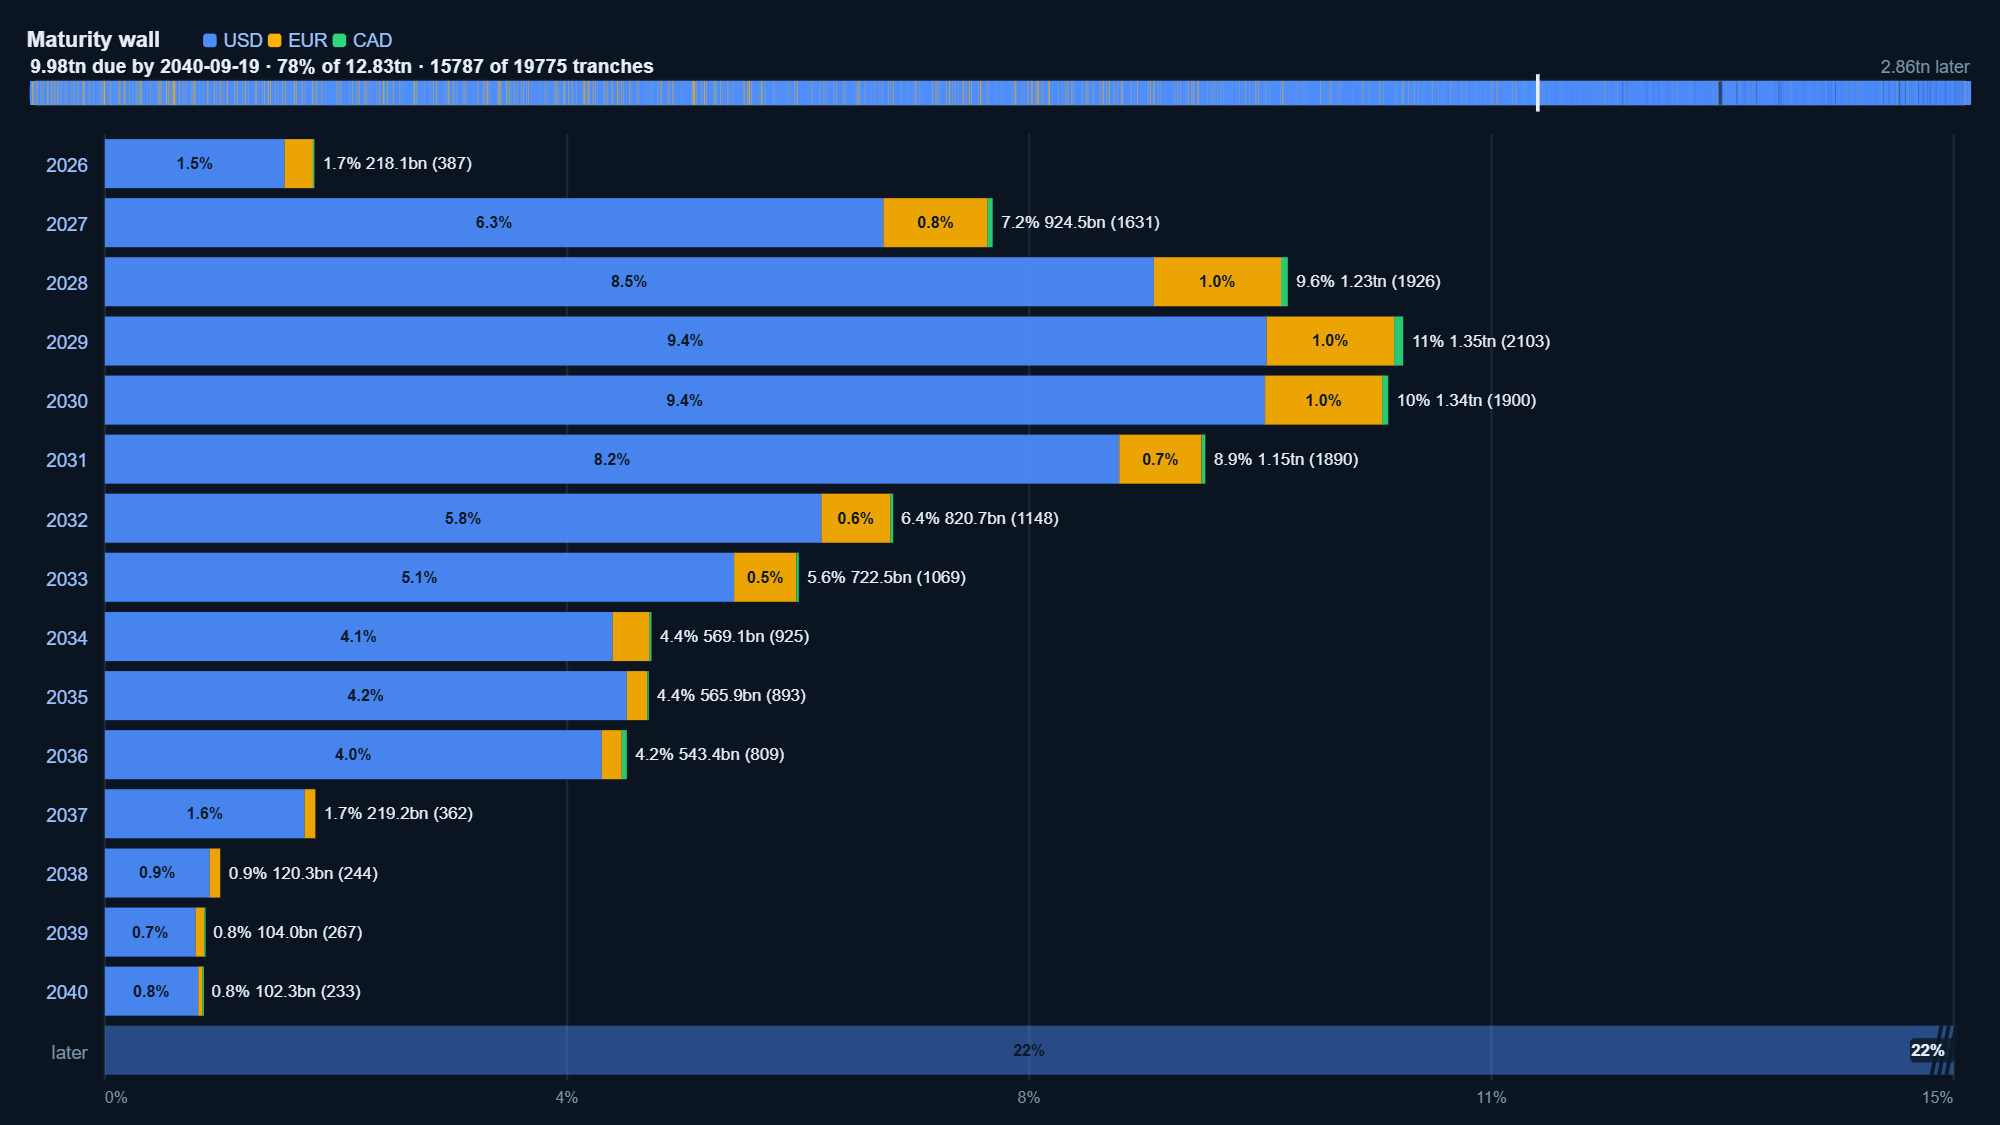This screenshot has height=1125, width=2000.
Task: Select the 2028 EUR segment 1.0%
Action: tap(1217, 282)
